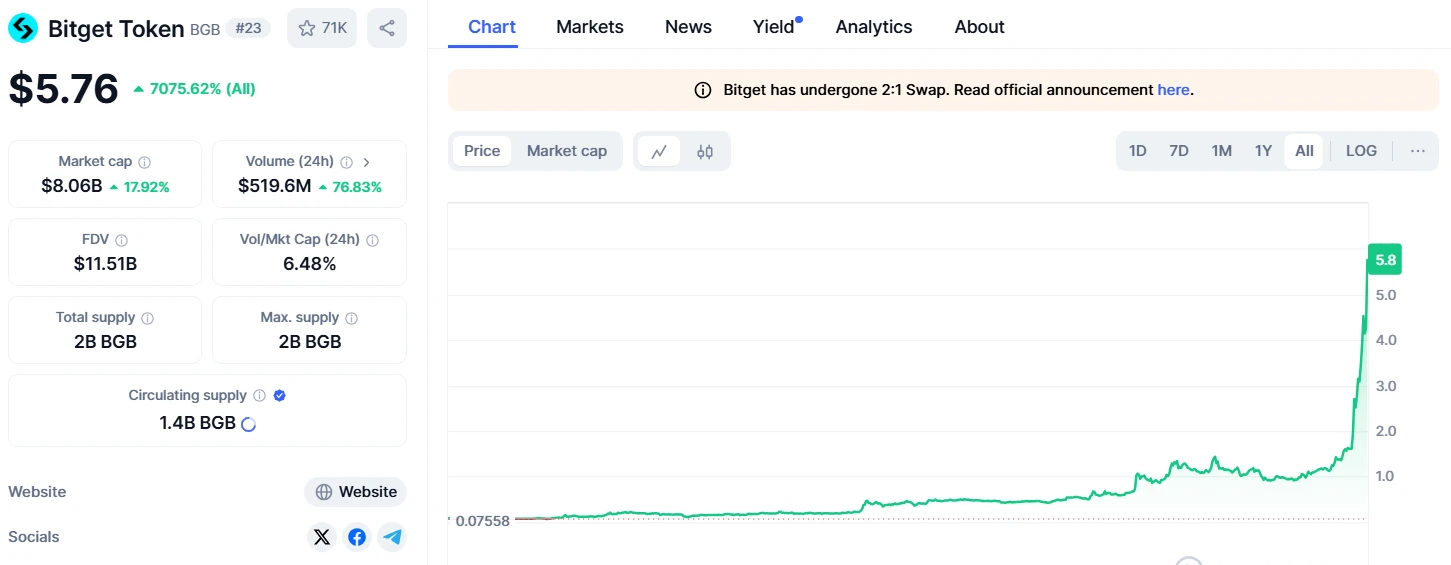Open chart more options ellipsis
Screen dimensions: 1451x565
click(x=1418, y=151)
